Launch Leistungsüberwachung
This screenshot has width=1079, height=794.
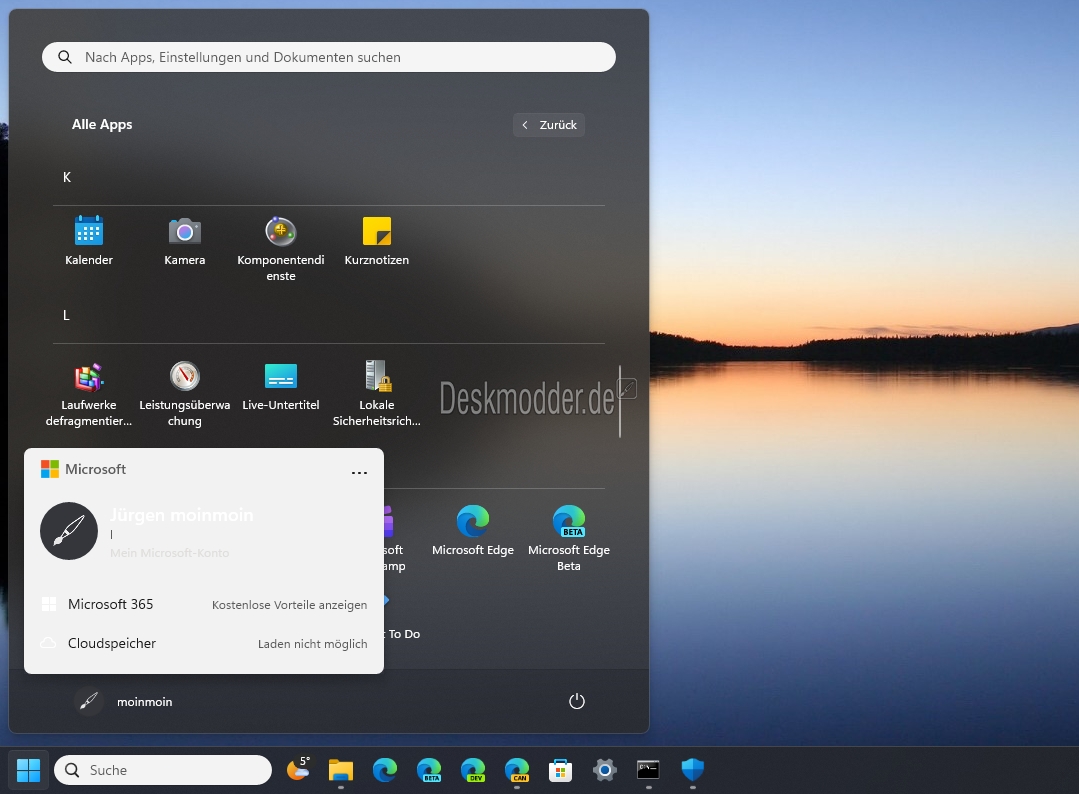coord(184,394)
